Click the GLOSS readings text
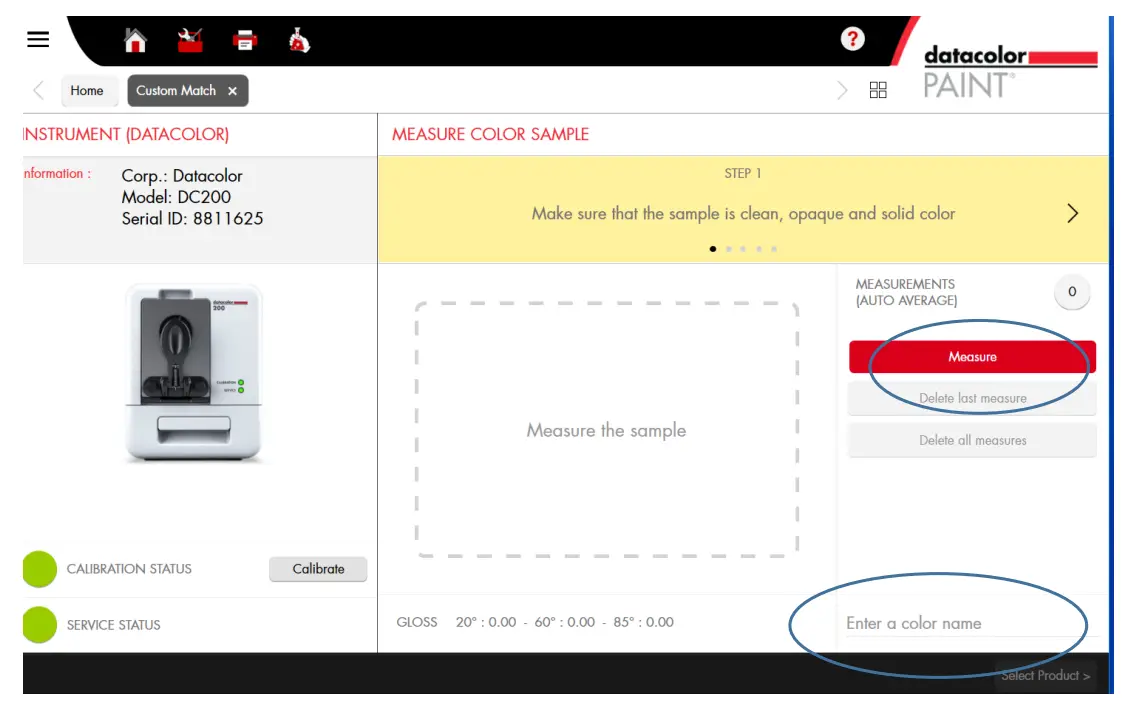 535,622
